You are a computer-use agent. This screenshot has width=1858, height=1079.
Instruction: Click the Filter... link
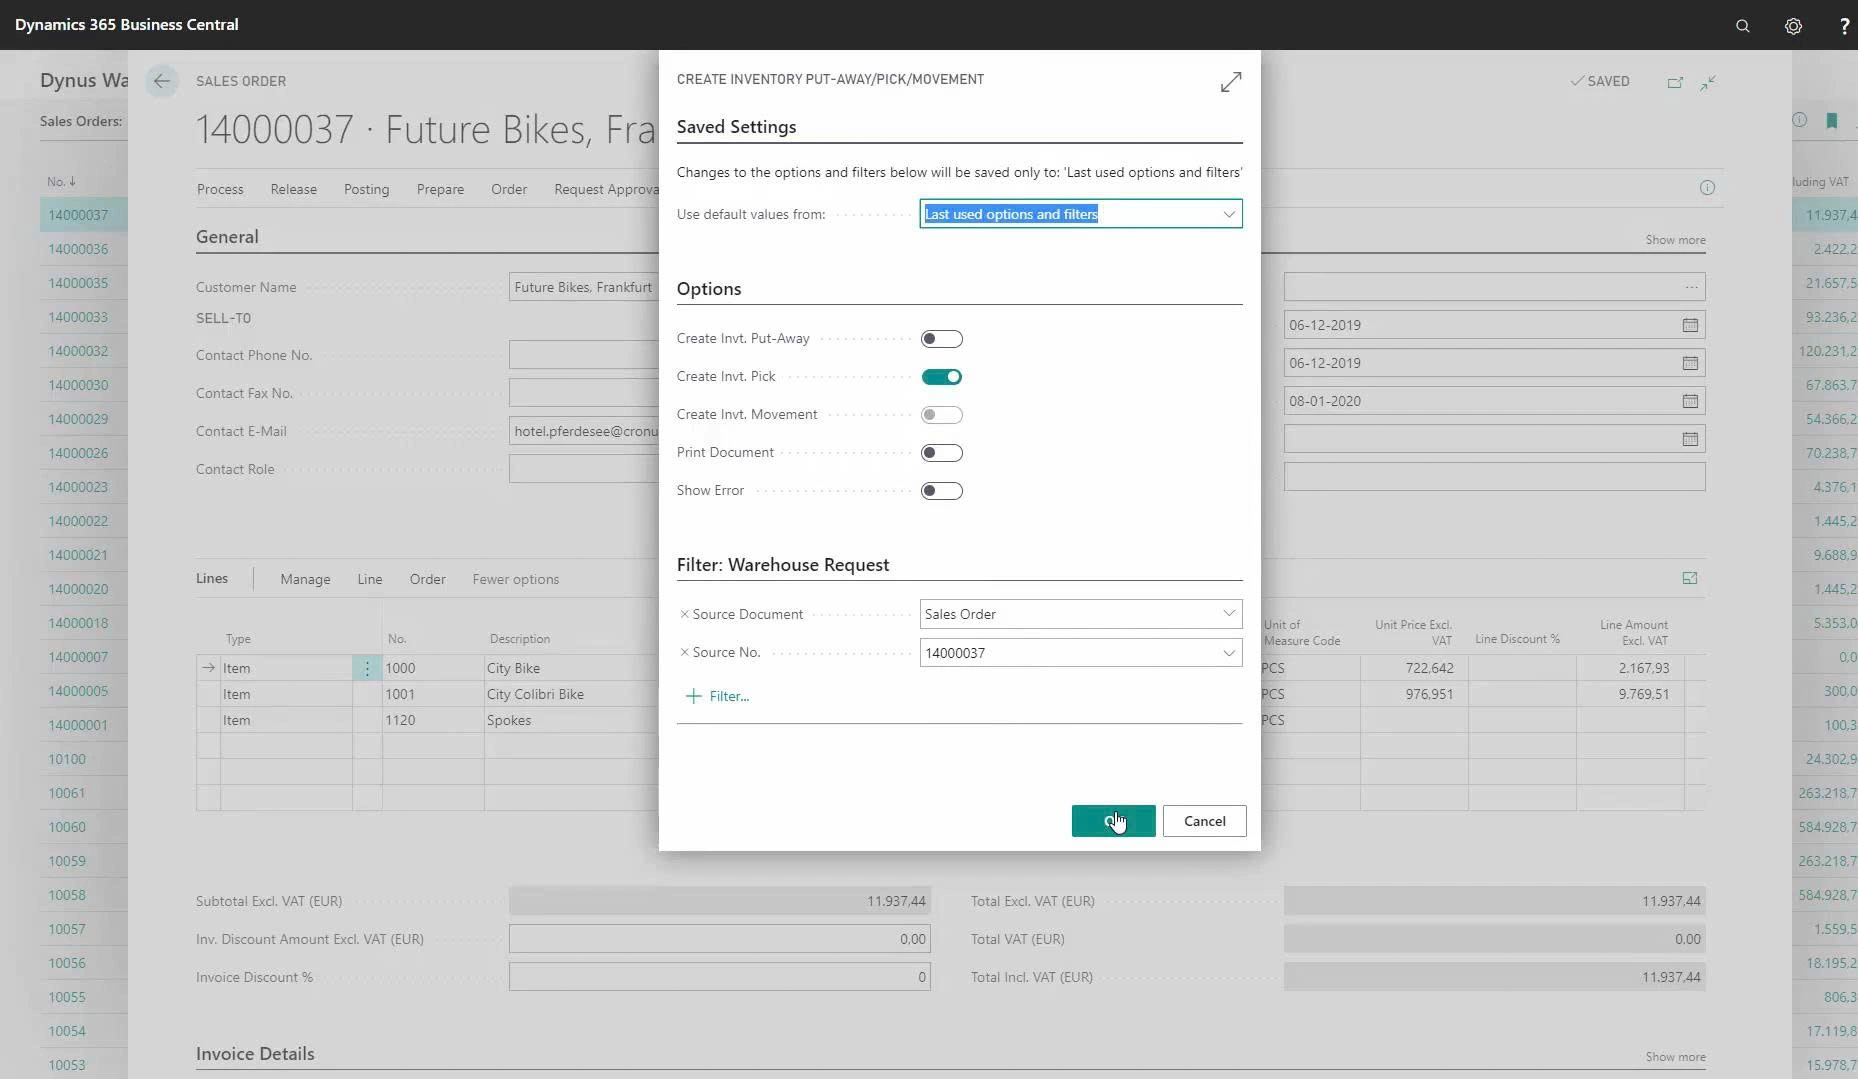coord(729,696)
